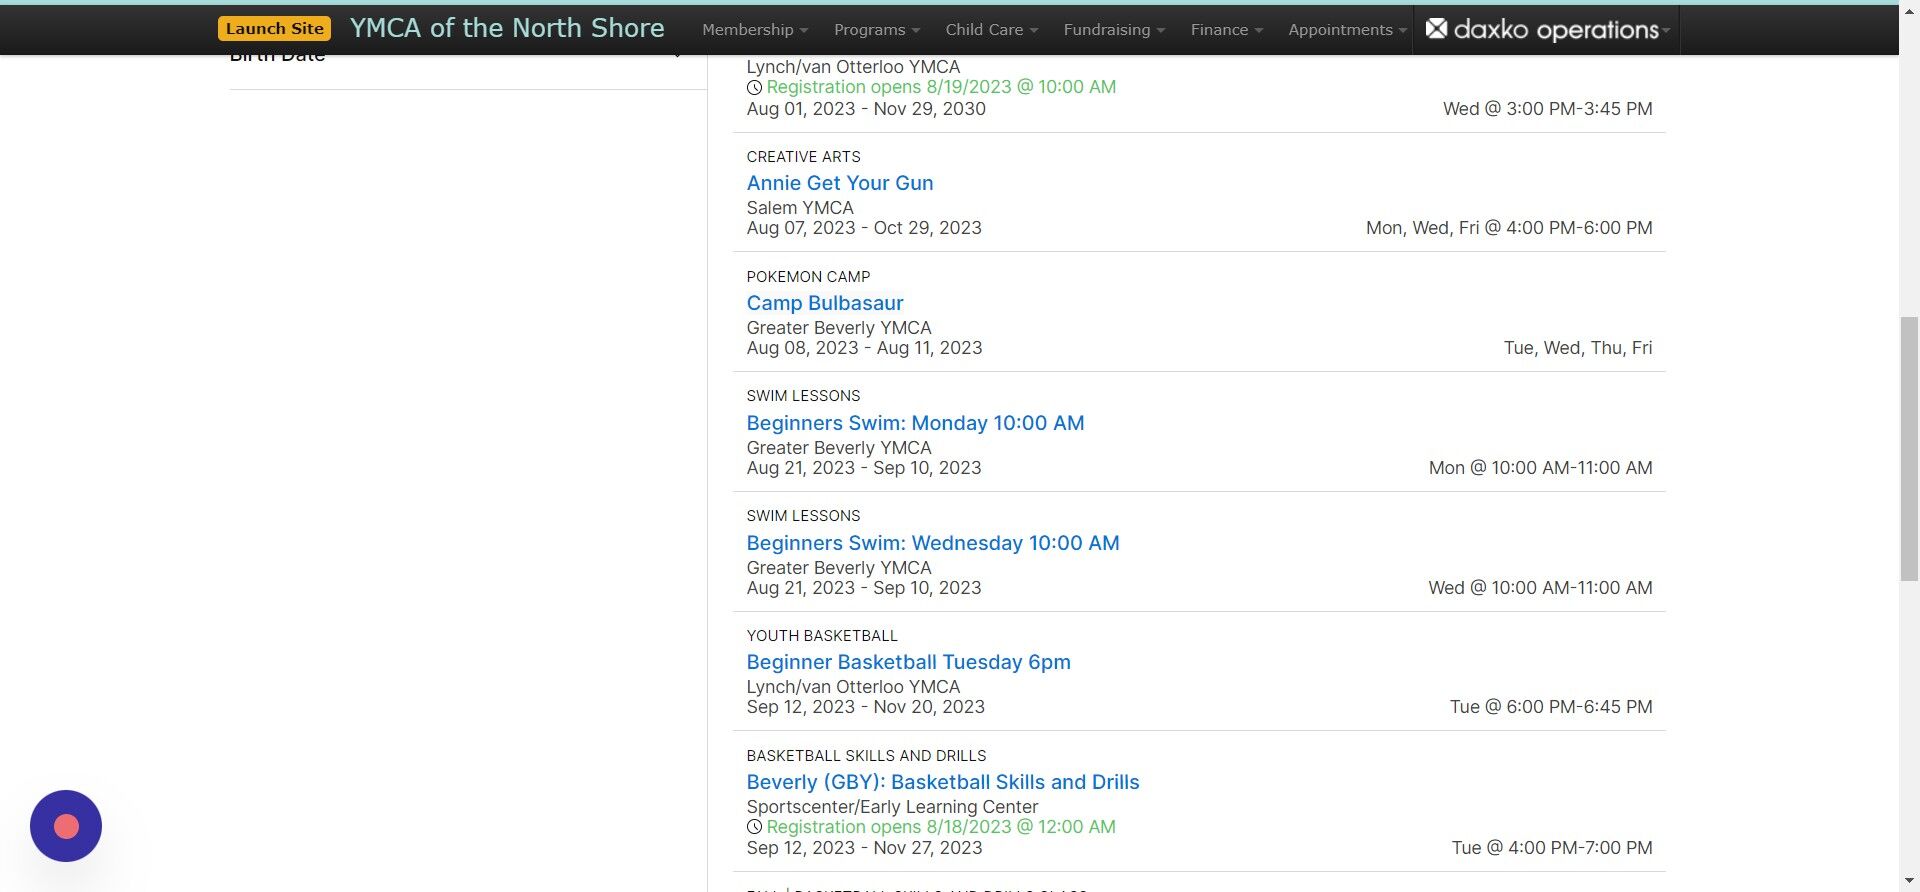Click Sportscenter/Early Learning Center location text

tap(892, 807)
